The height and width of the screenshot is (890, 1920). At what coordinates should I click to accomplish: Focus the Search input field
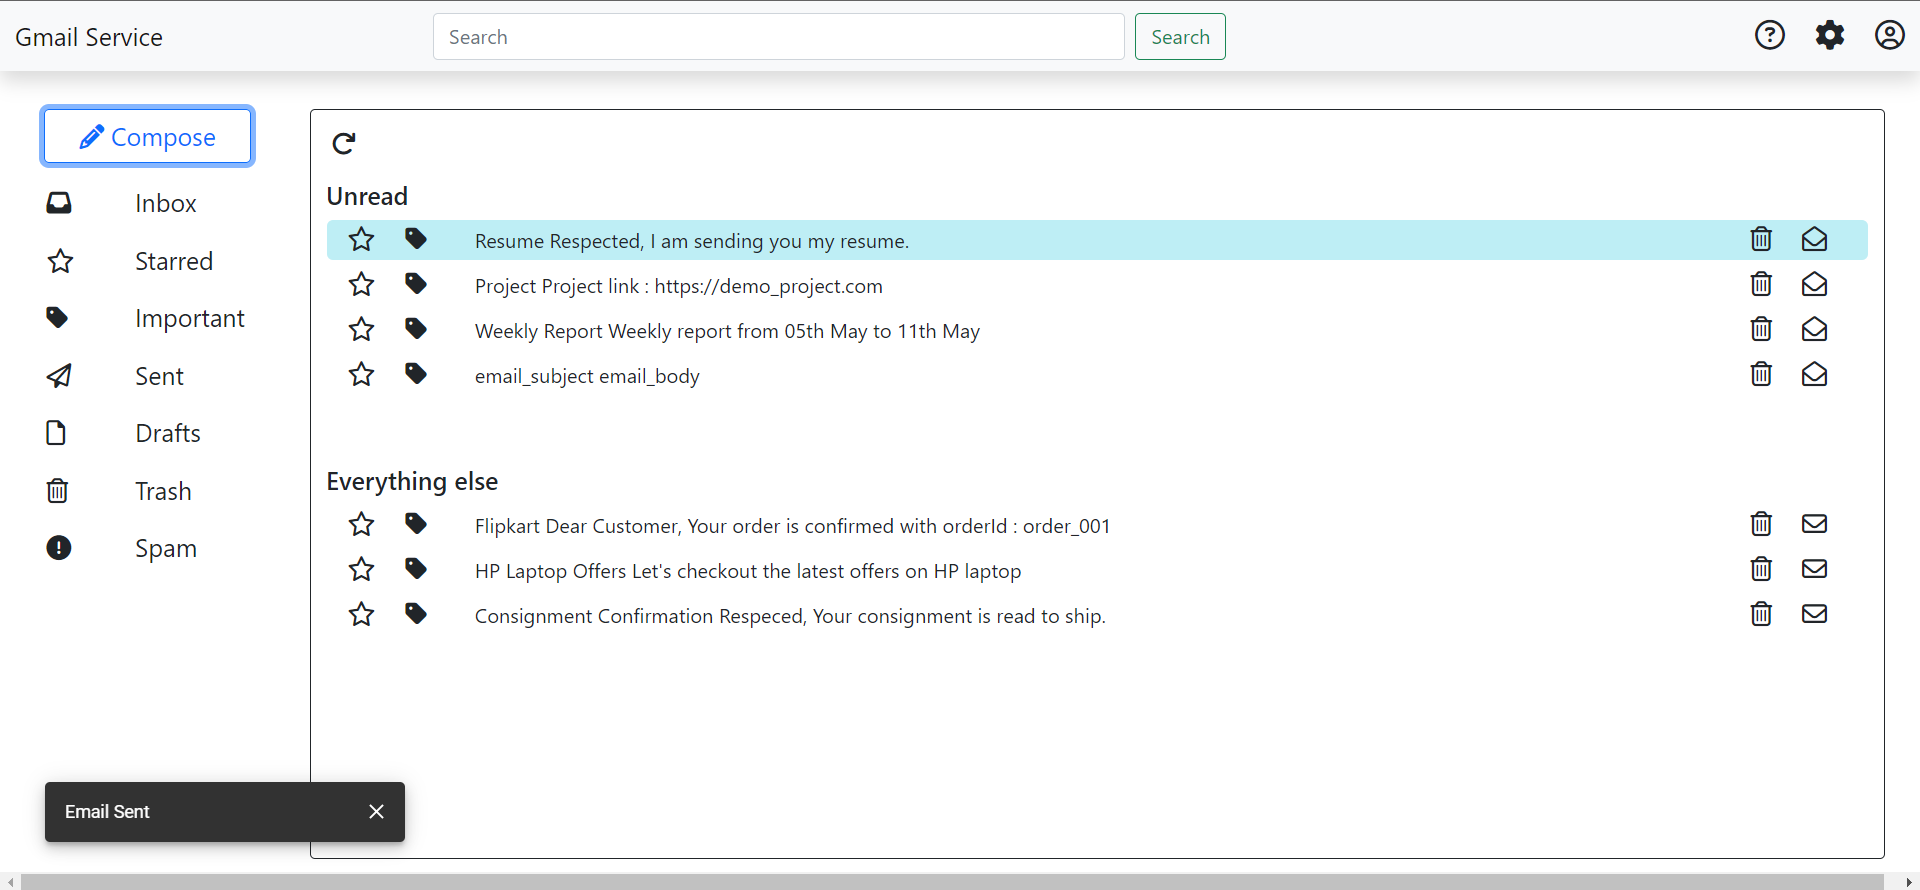[779, 37]
